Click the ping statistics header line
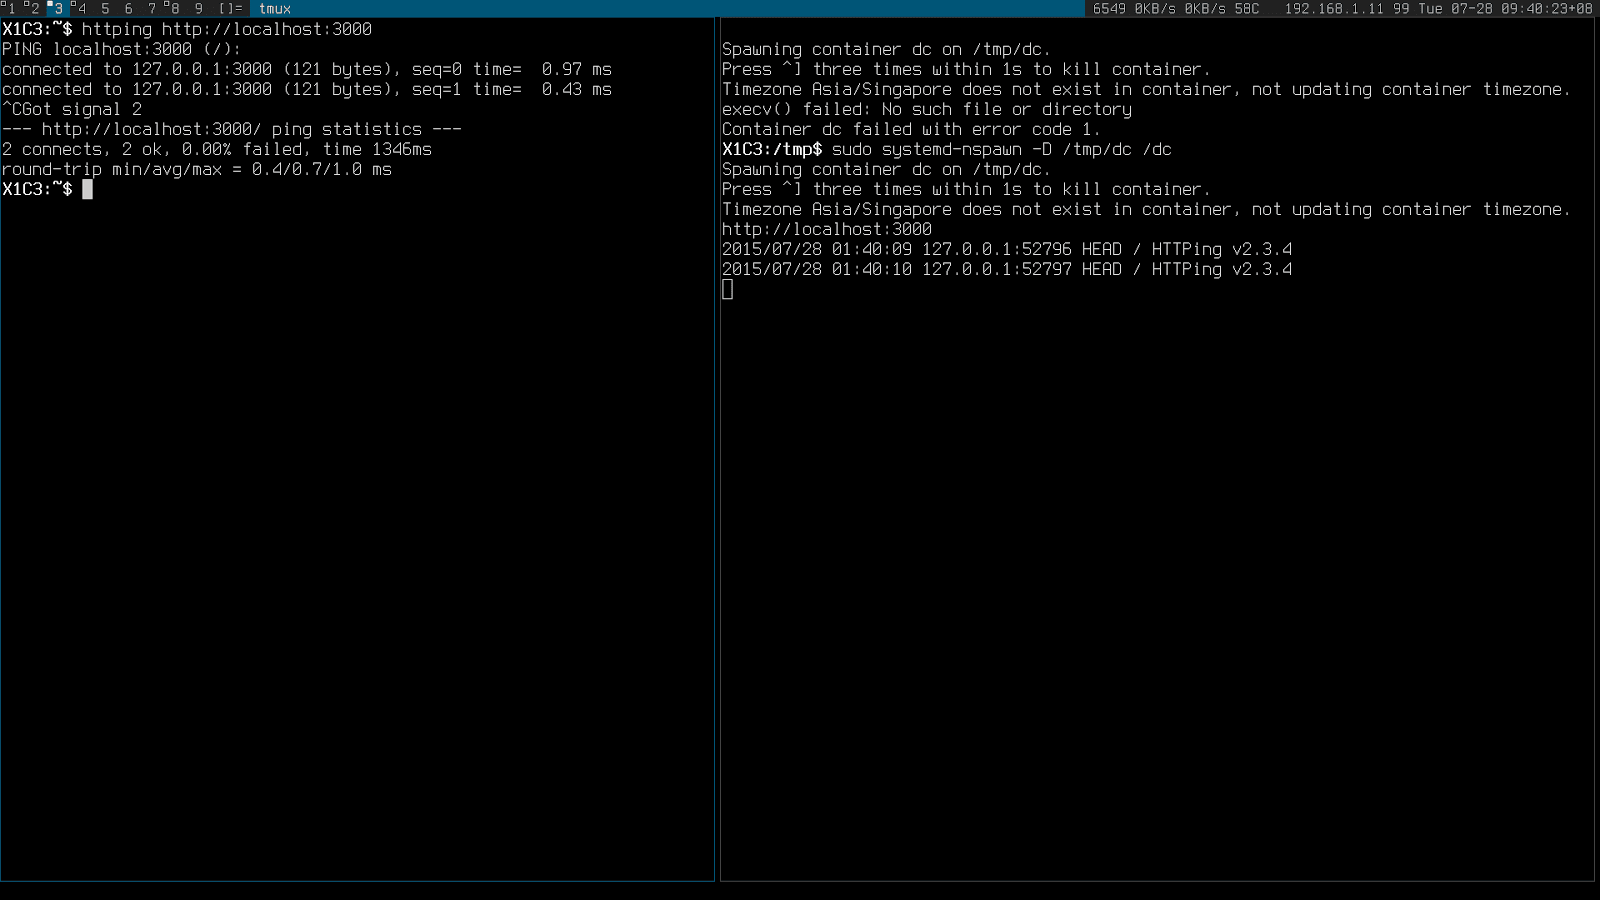 point(232,129)
